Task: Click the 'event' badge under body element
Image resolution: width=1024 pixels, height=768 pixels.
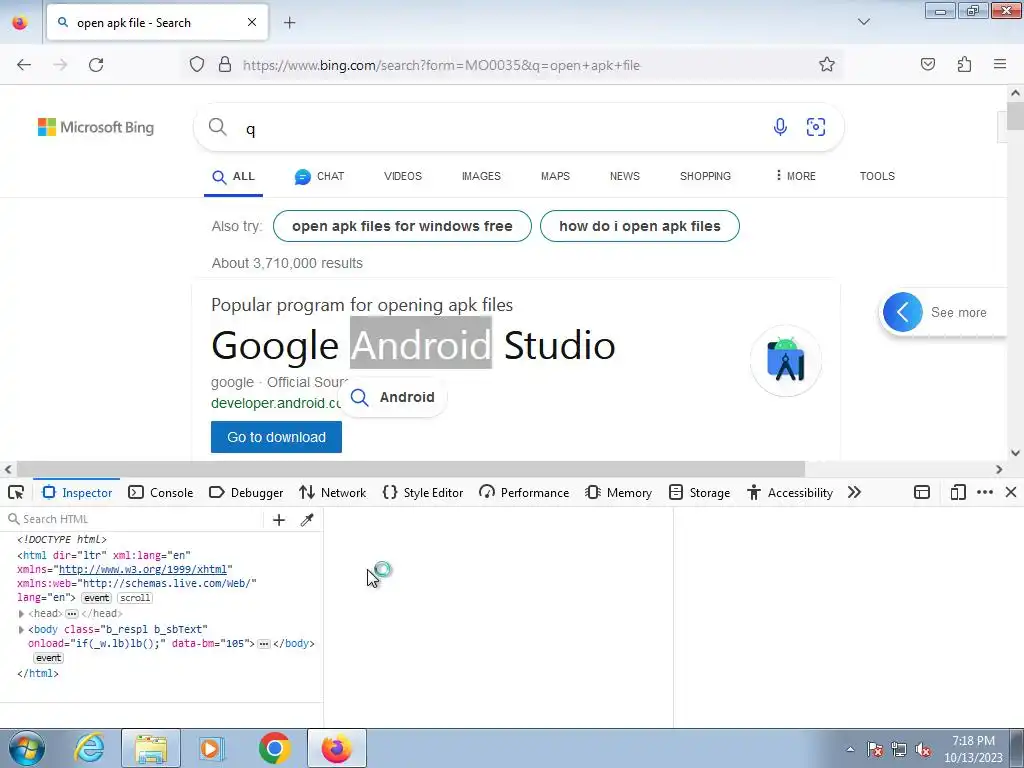Action: pyautogui.click(x=48, y=658)
